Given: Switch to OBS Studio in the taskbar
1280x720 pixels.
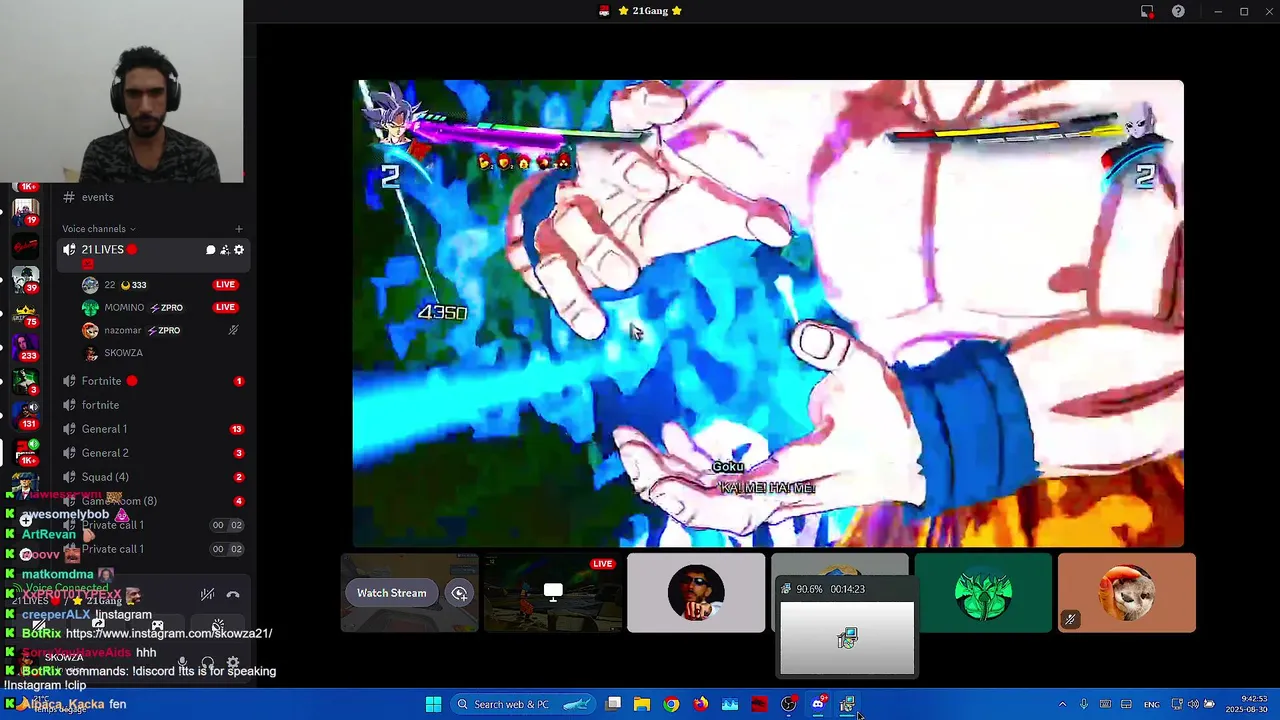Looking at the screenshot, I should (788, 704).
